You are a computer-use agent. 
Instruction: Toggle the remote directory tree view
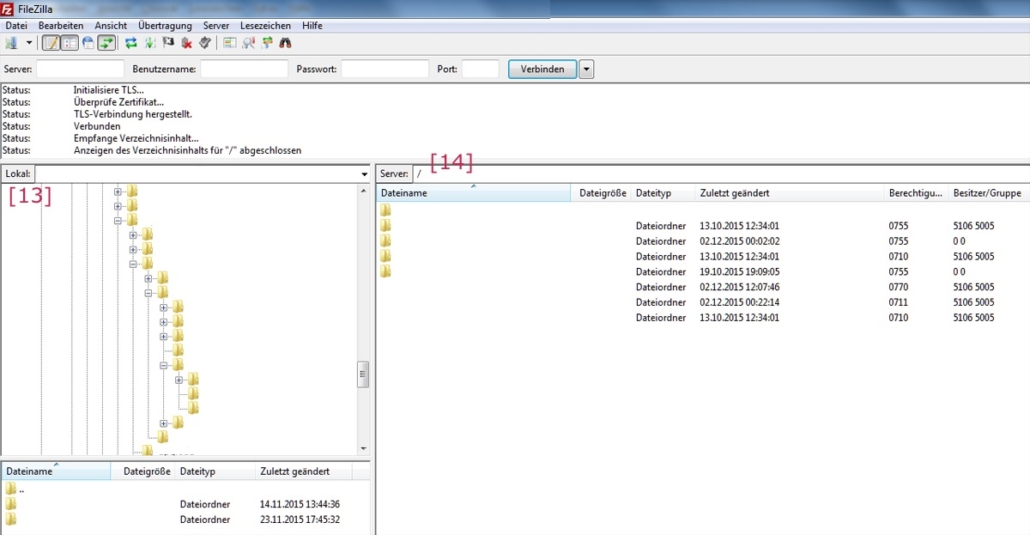[x=87, y=43]
